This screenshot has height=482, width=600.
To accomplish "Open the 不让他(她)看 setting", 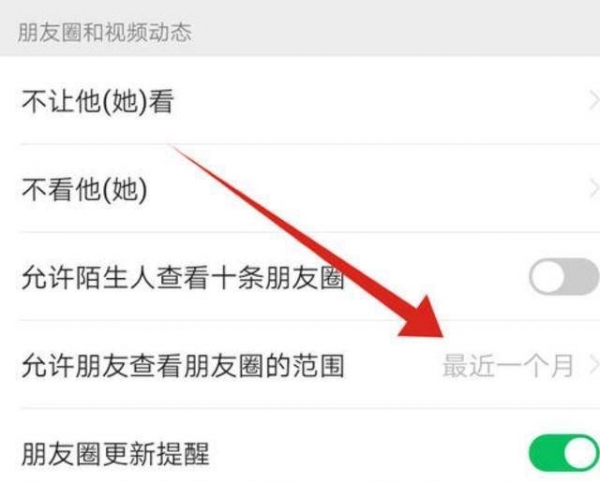I will (300, 101).
